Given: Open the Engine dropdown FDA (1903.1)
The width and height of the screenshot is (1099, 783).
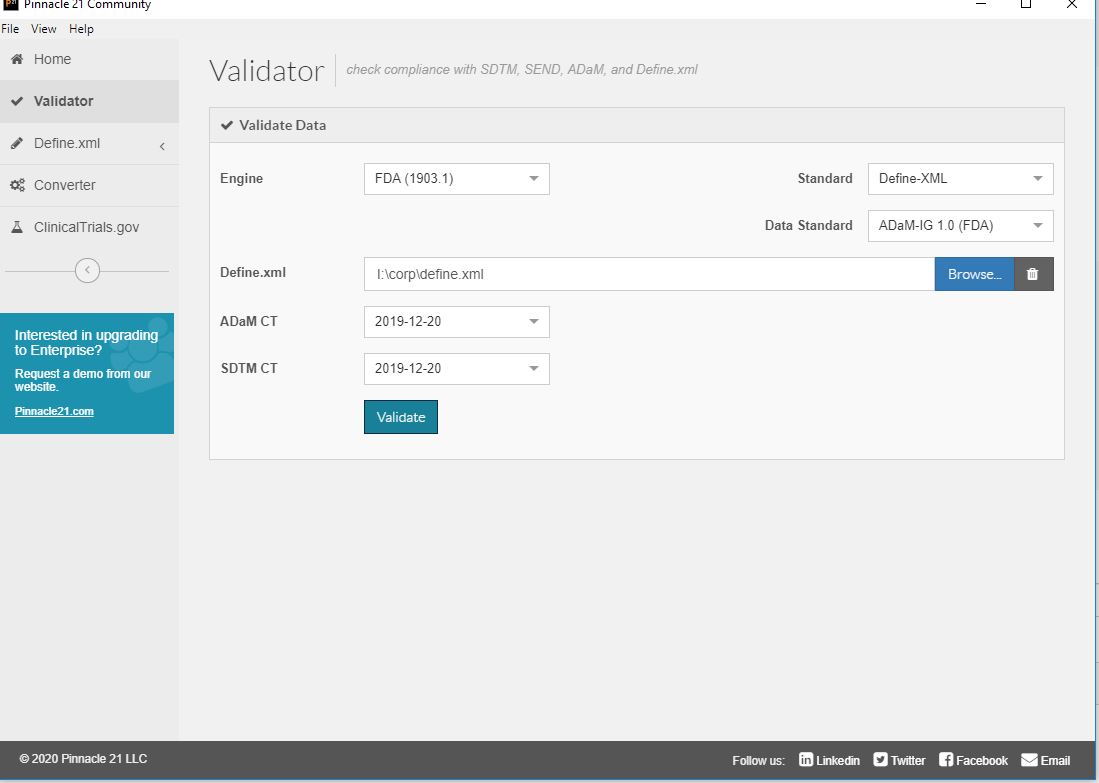Looking at the screenshot, I should click(456, 179).
